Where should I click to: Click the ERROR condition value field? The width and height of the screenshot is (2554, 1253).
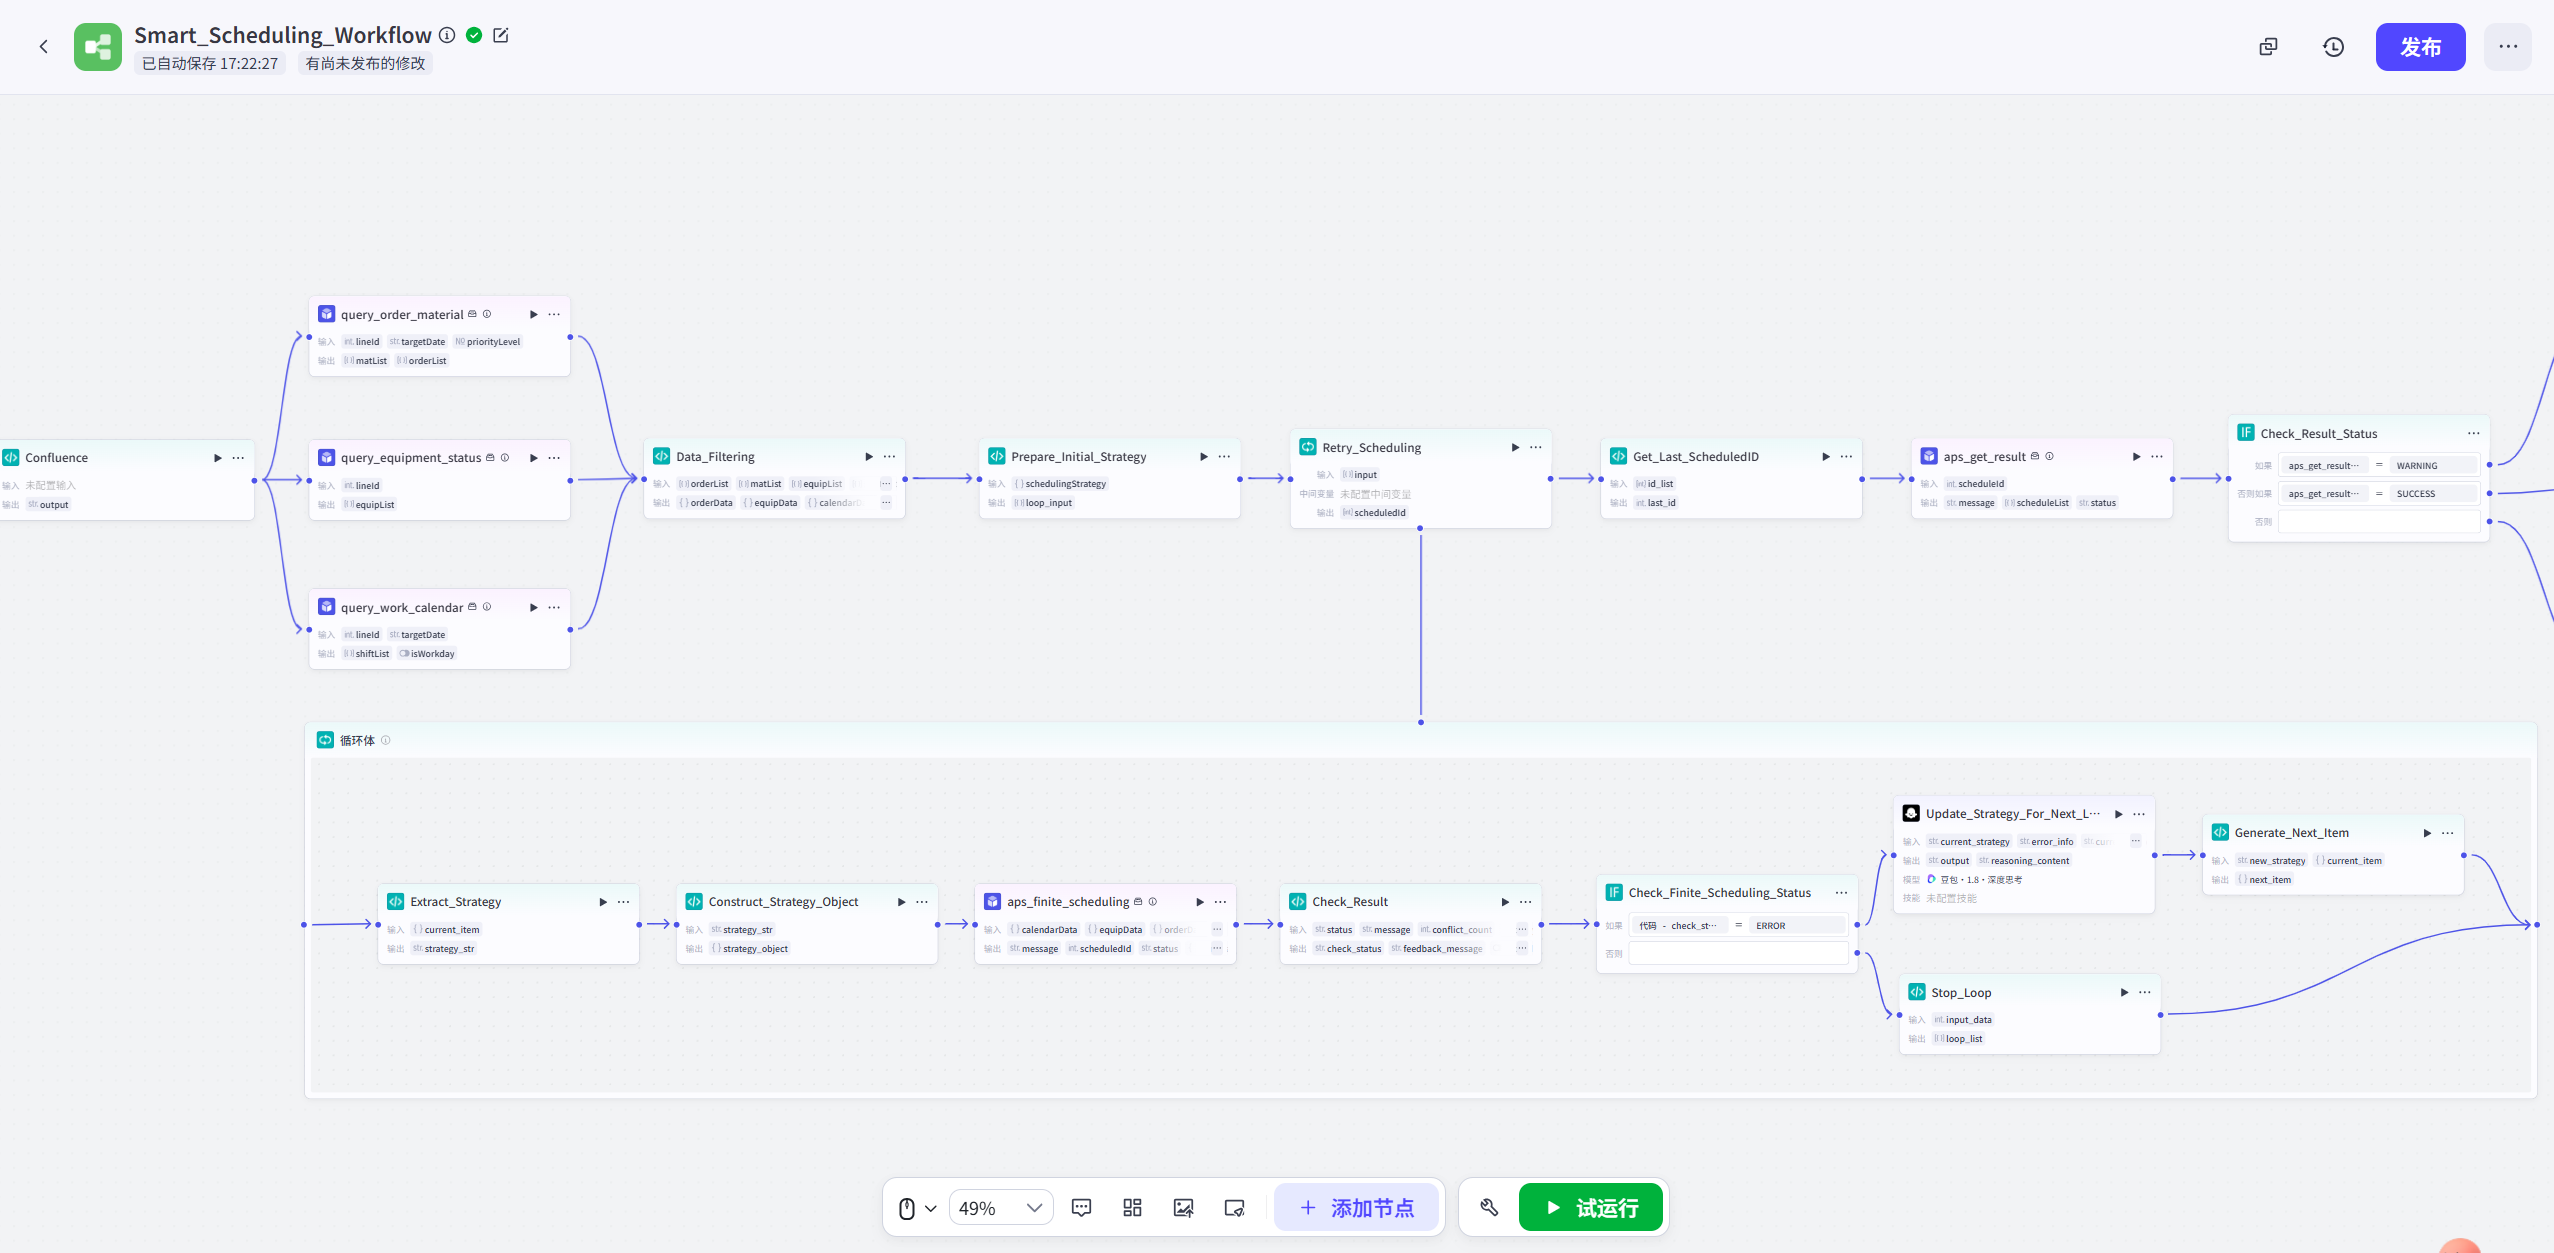(x=1797, y=926)
